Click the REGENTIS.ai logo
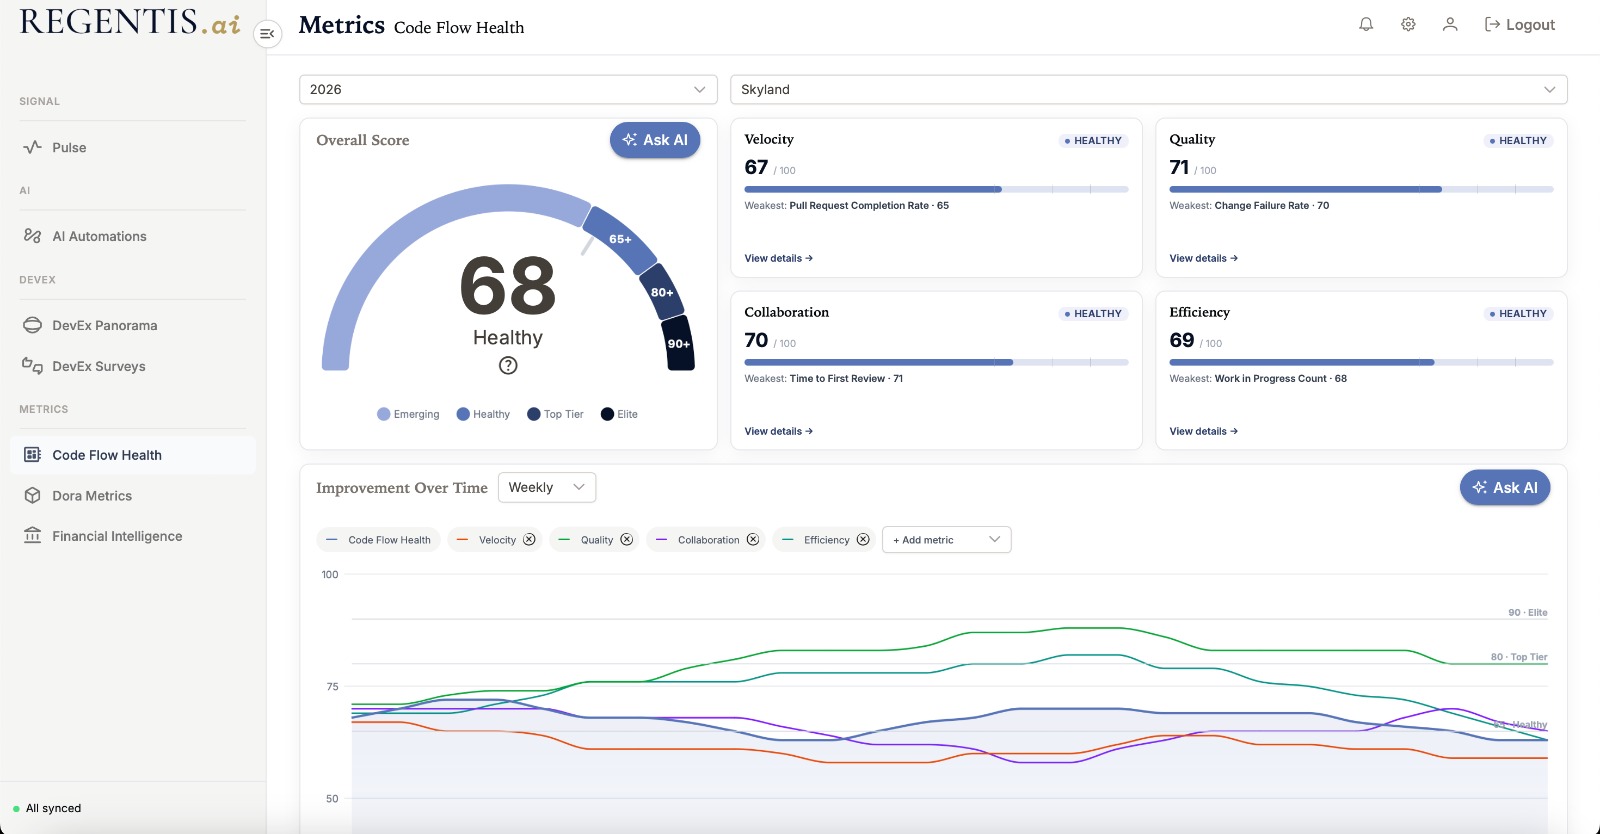The width and height of the screenshot is (1600, 834). pos(130,23)
